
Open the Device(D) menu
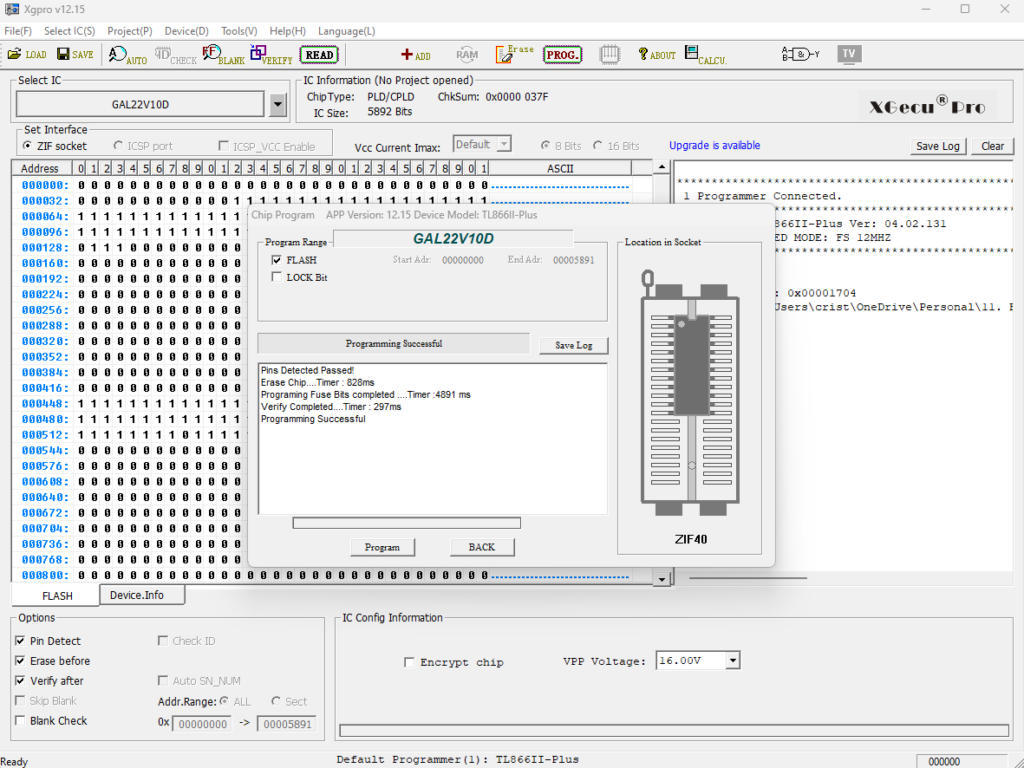click(x=186, y=31)
